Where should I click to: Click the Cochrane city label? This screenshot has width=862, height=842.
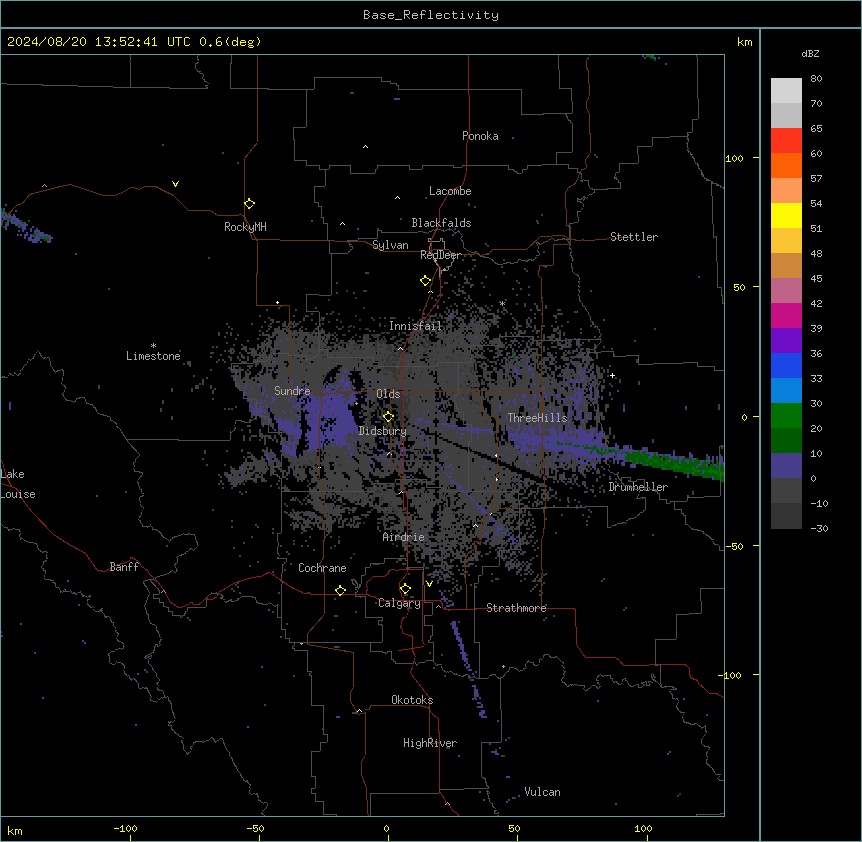322,568
